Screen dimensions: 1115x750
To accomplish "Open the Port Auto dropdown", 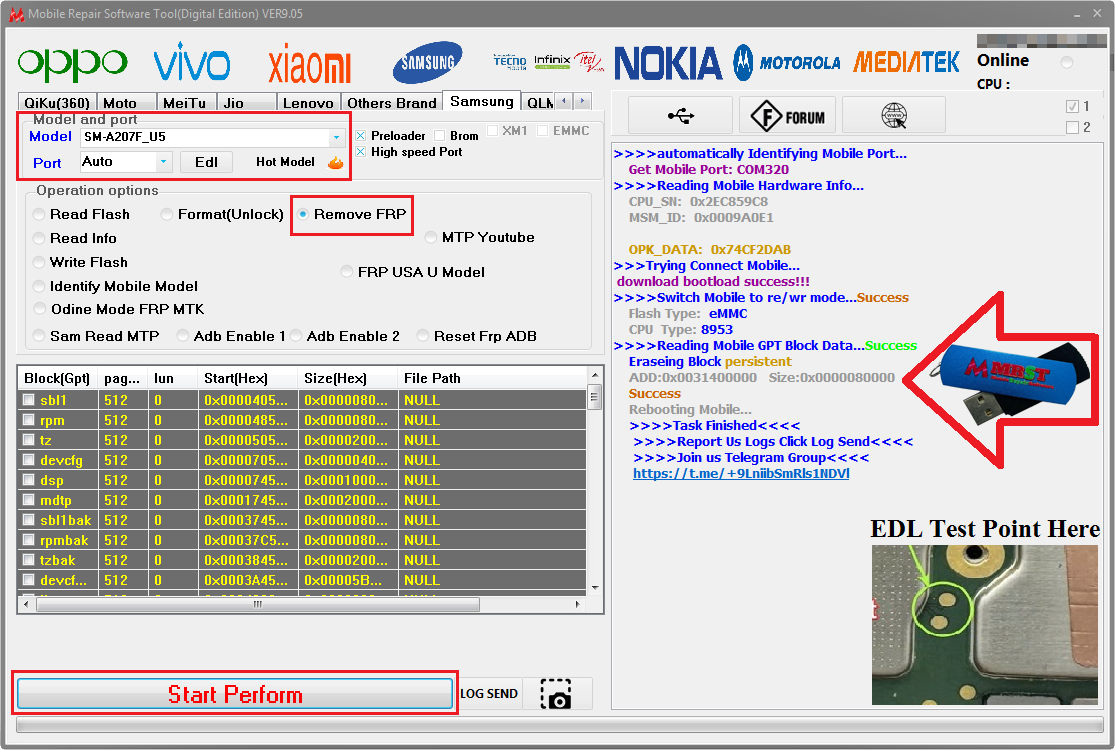I will [164, 162].
